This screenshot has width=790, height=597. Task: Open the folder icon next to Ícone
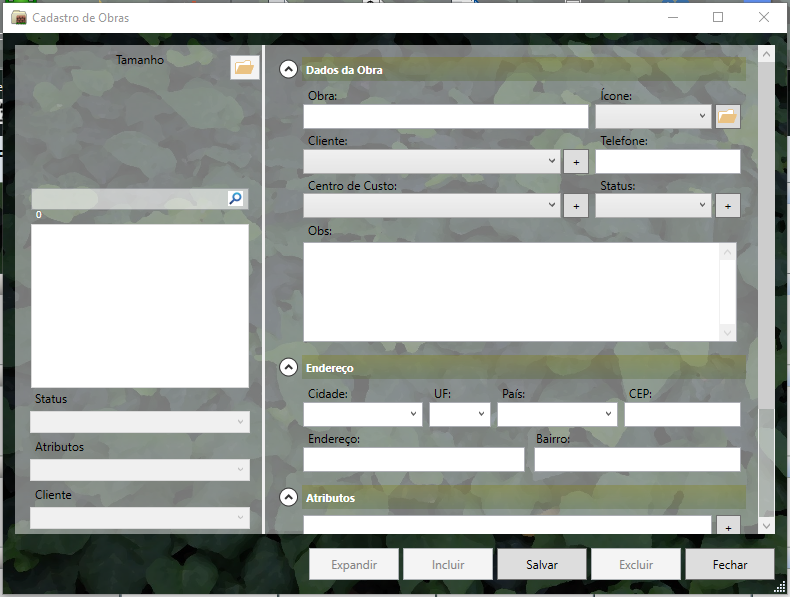click(x=728, y=117)
